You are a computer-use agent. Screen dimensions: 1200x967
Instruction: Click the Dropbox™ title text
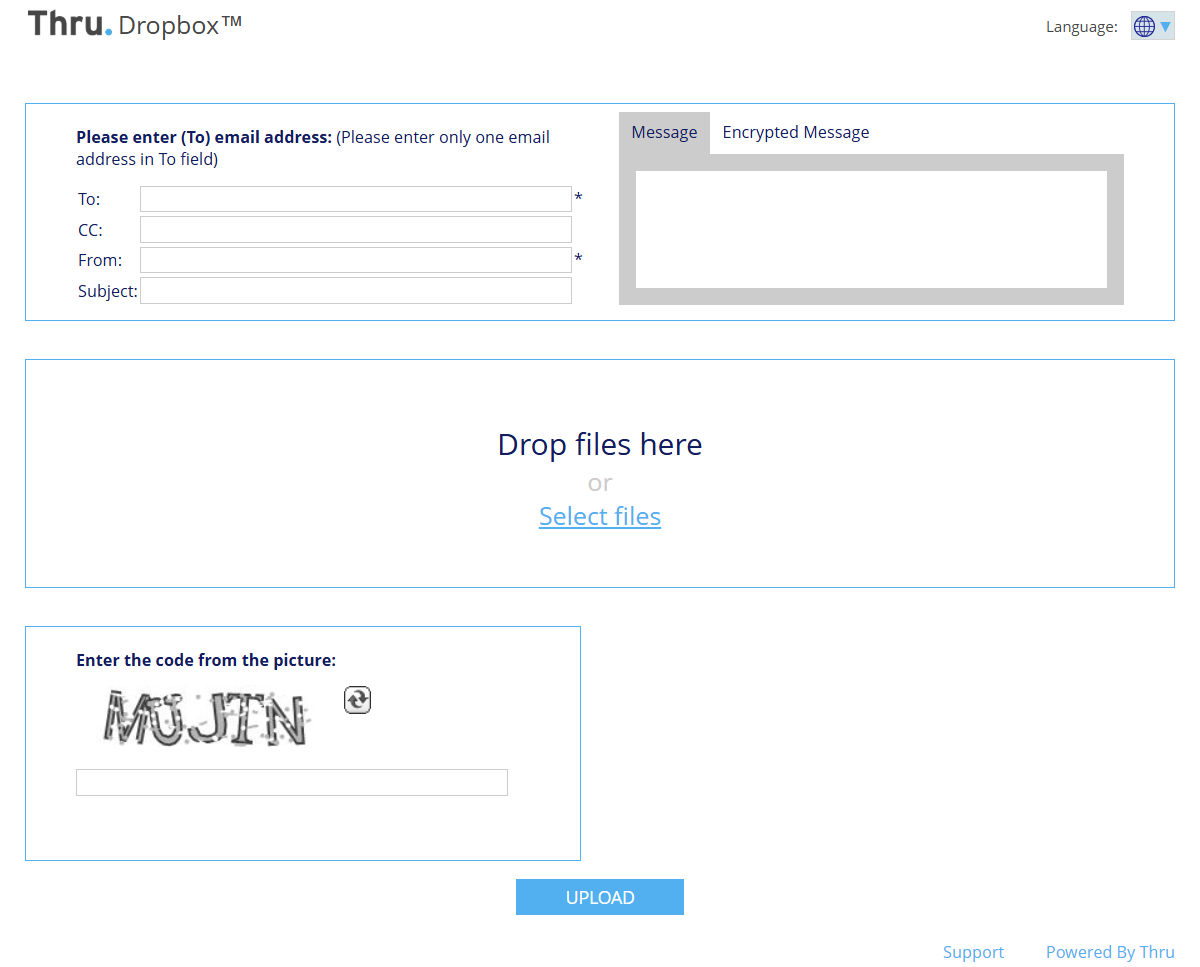(x=180, y=26)
